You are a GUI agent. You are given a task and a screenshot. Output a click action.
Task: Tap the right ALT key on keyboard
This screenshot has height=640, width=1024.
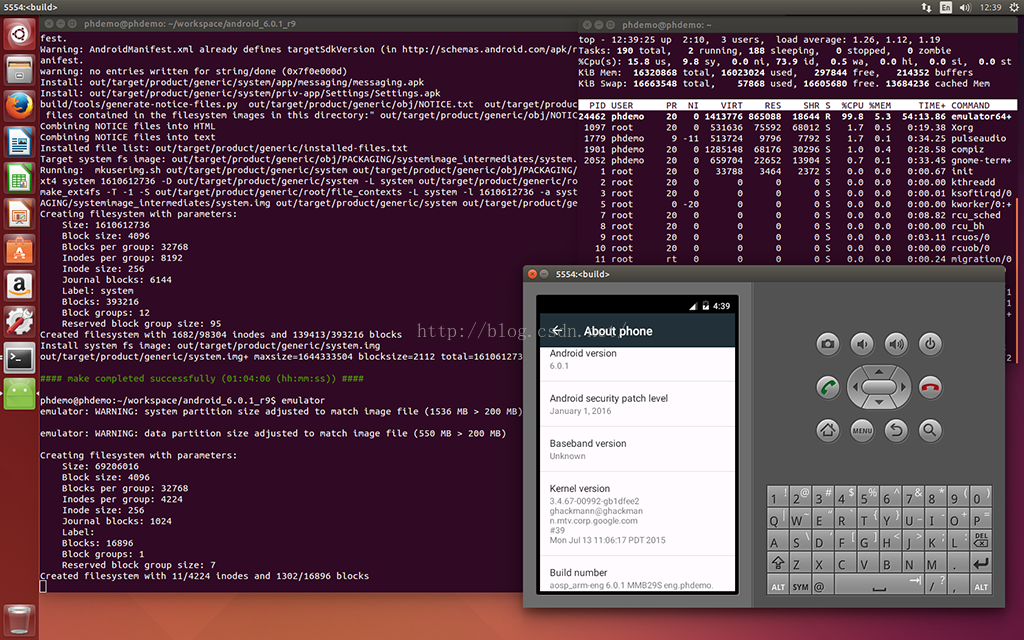[x=981, y=586]
